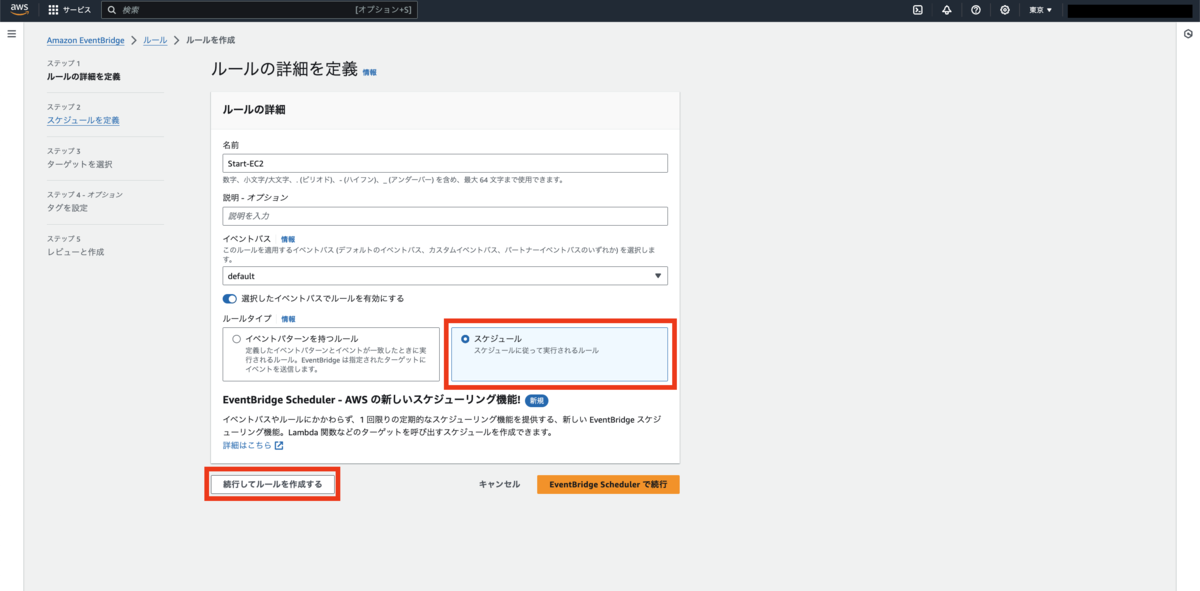Open the help question mark icon

[975, 10]
